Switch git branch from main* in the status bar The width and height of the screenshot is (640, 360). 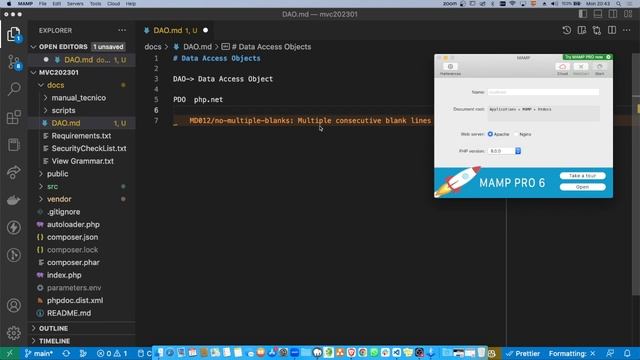pos(39,353)
